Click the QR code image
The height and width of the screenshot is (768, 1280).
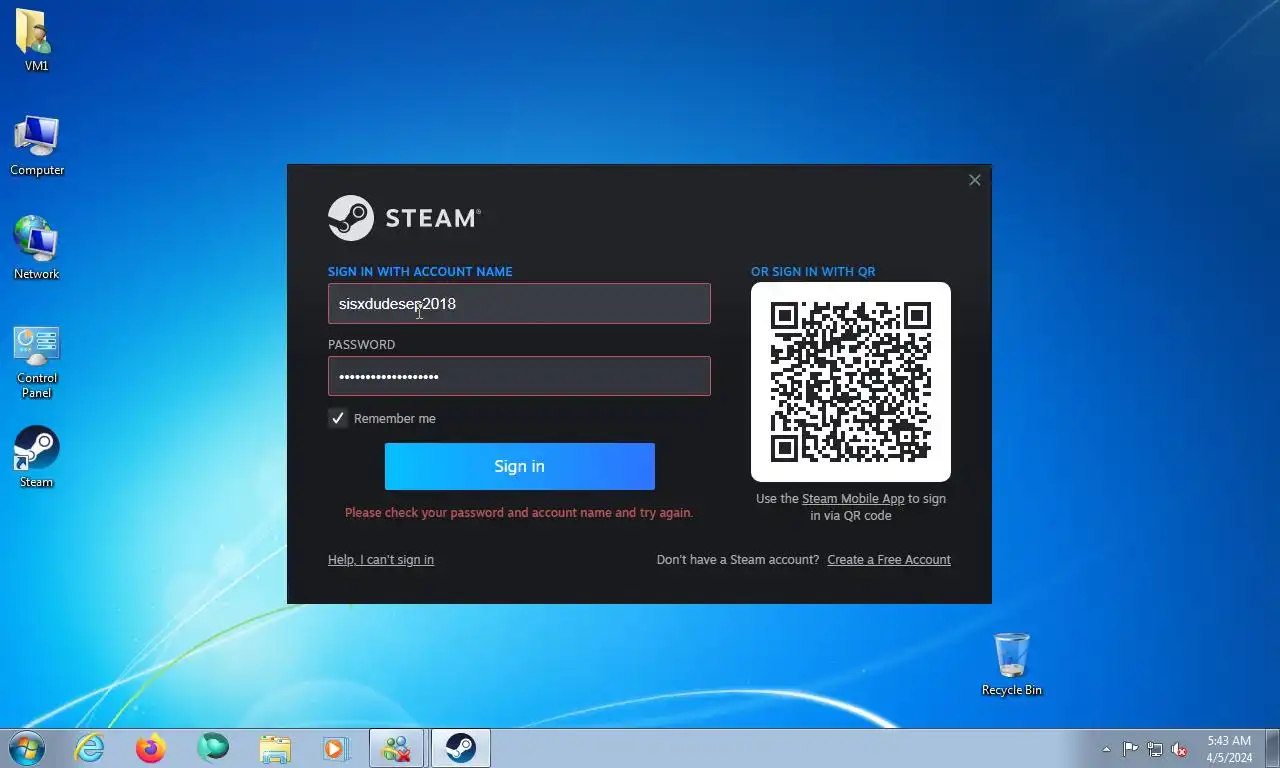pos(851,382)
